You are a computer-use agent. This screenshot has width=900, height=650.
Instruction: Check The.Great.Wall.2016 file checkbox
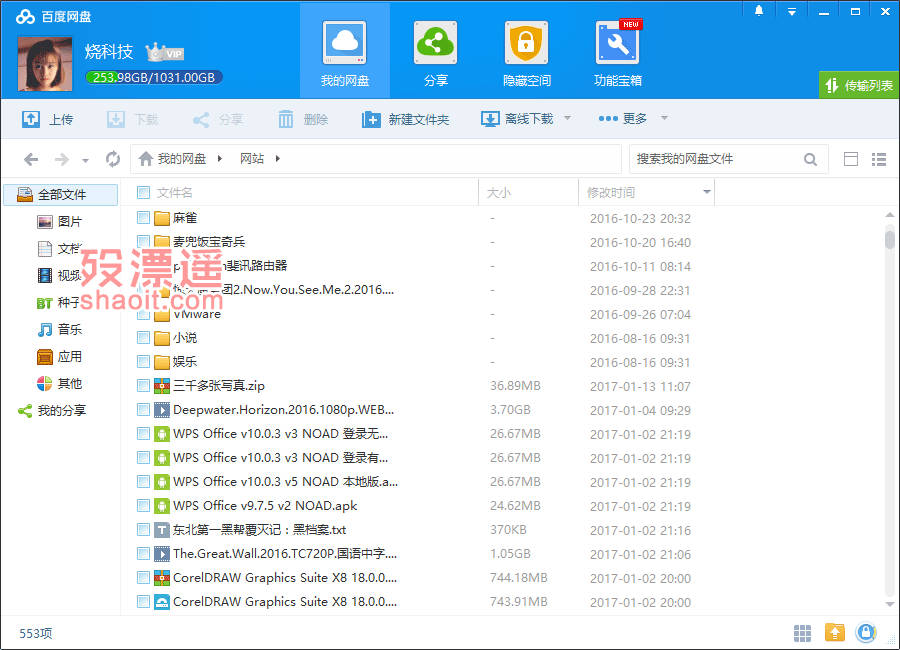pos(143,554)
